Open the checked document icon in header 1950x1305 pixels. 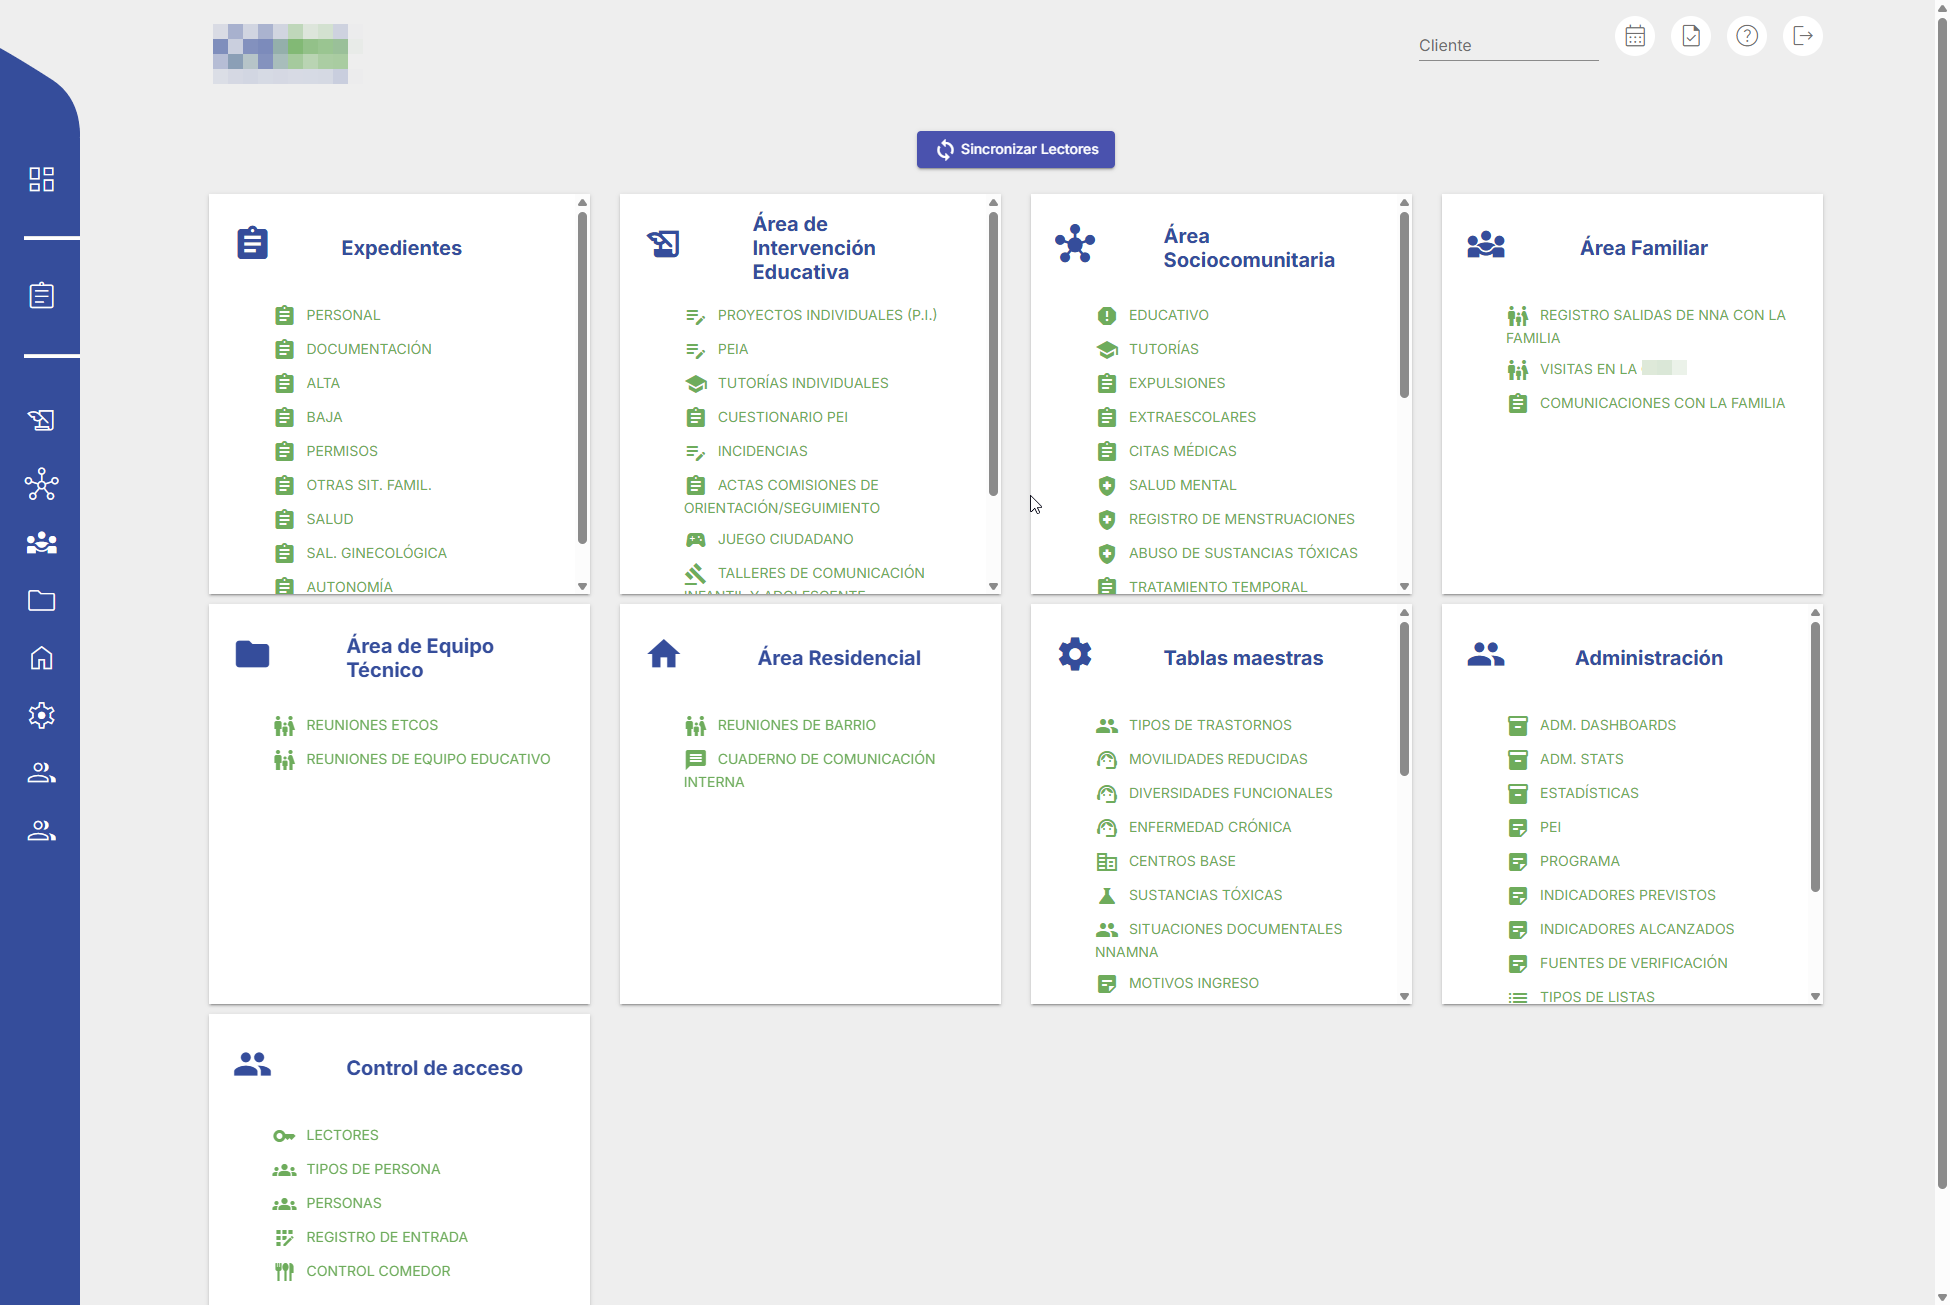tap(1691, 37)
